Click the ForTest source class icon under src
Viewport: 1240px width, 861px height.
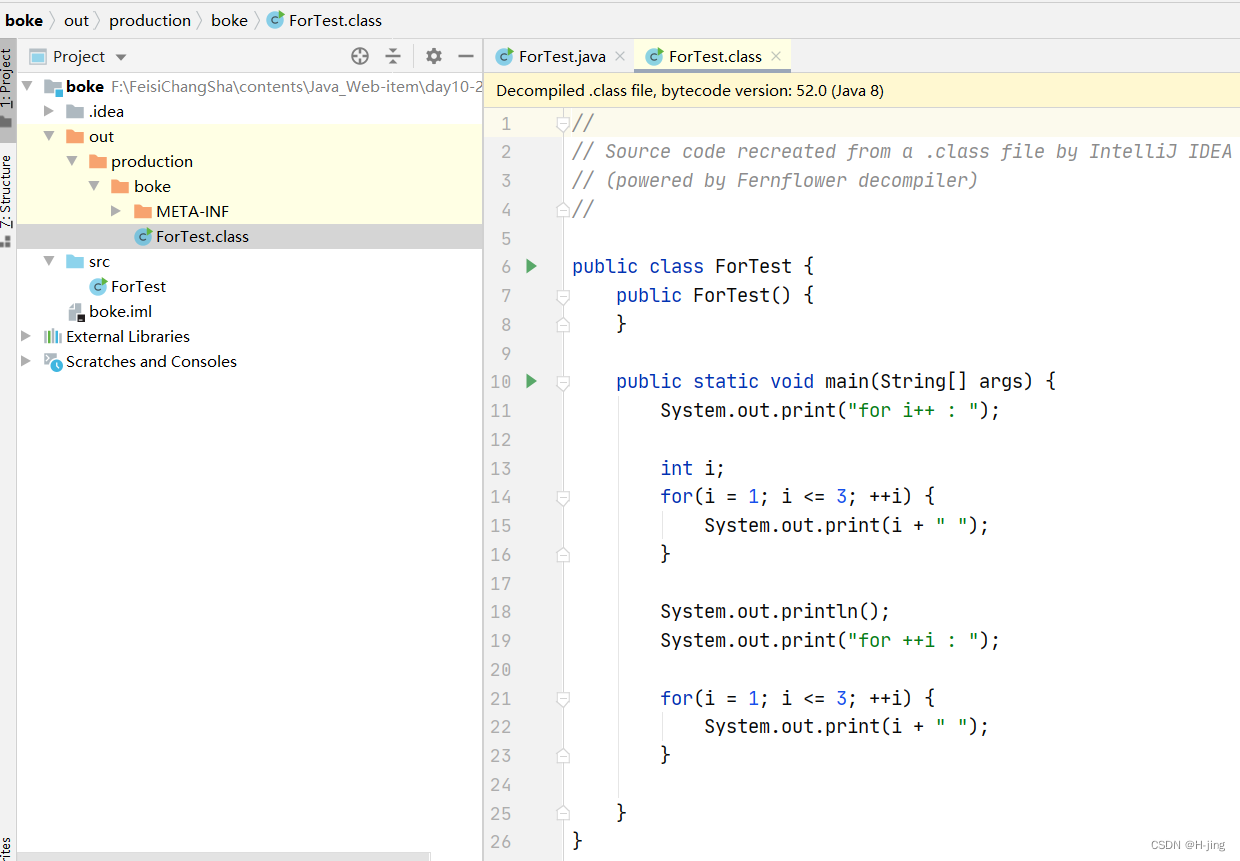pos(98,286)
